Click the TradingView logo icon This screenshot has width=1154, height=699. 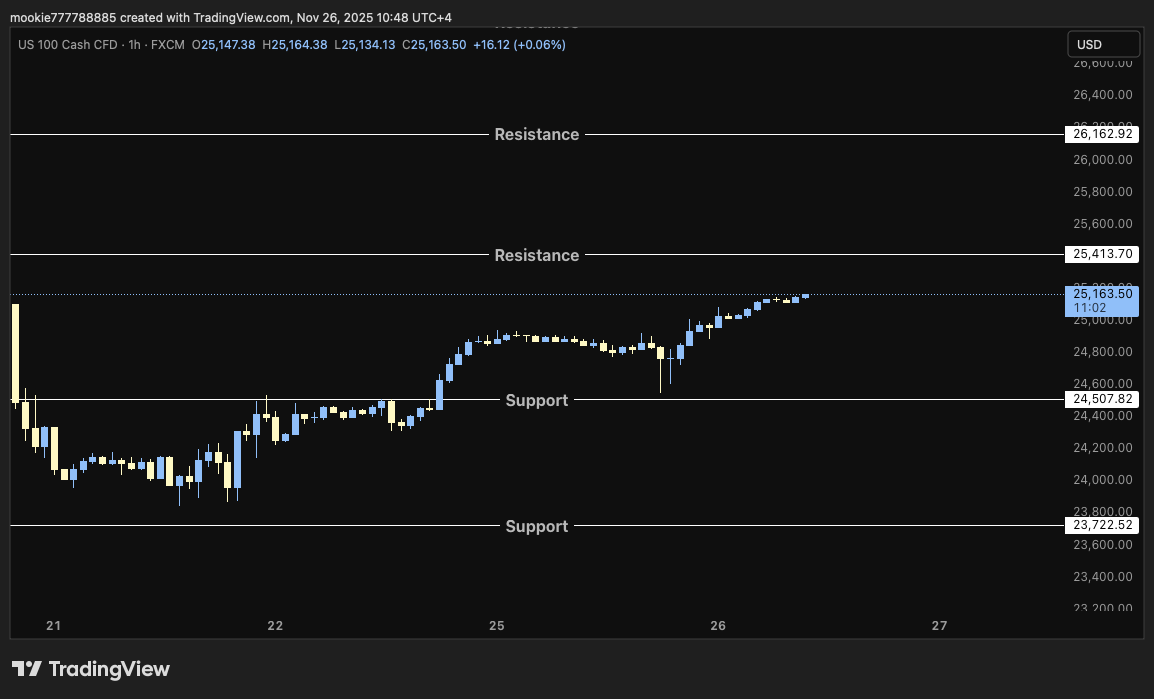click(x=26, y=669)
